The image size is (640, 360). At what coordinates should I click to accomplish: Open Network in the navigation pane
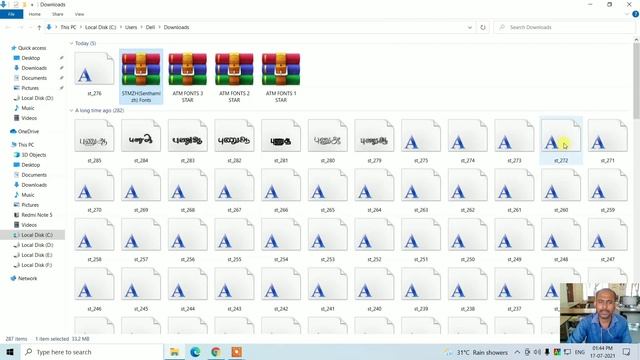click(27, 278)
